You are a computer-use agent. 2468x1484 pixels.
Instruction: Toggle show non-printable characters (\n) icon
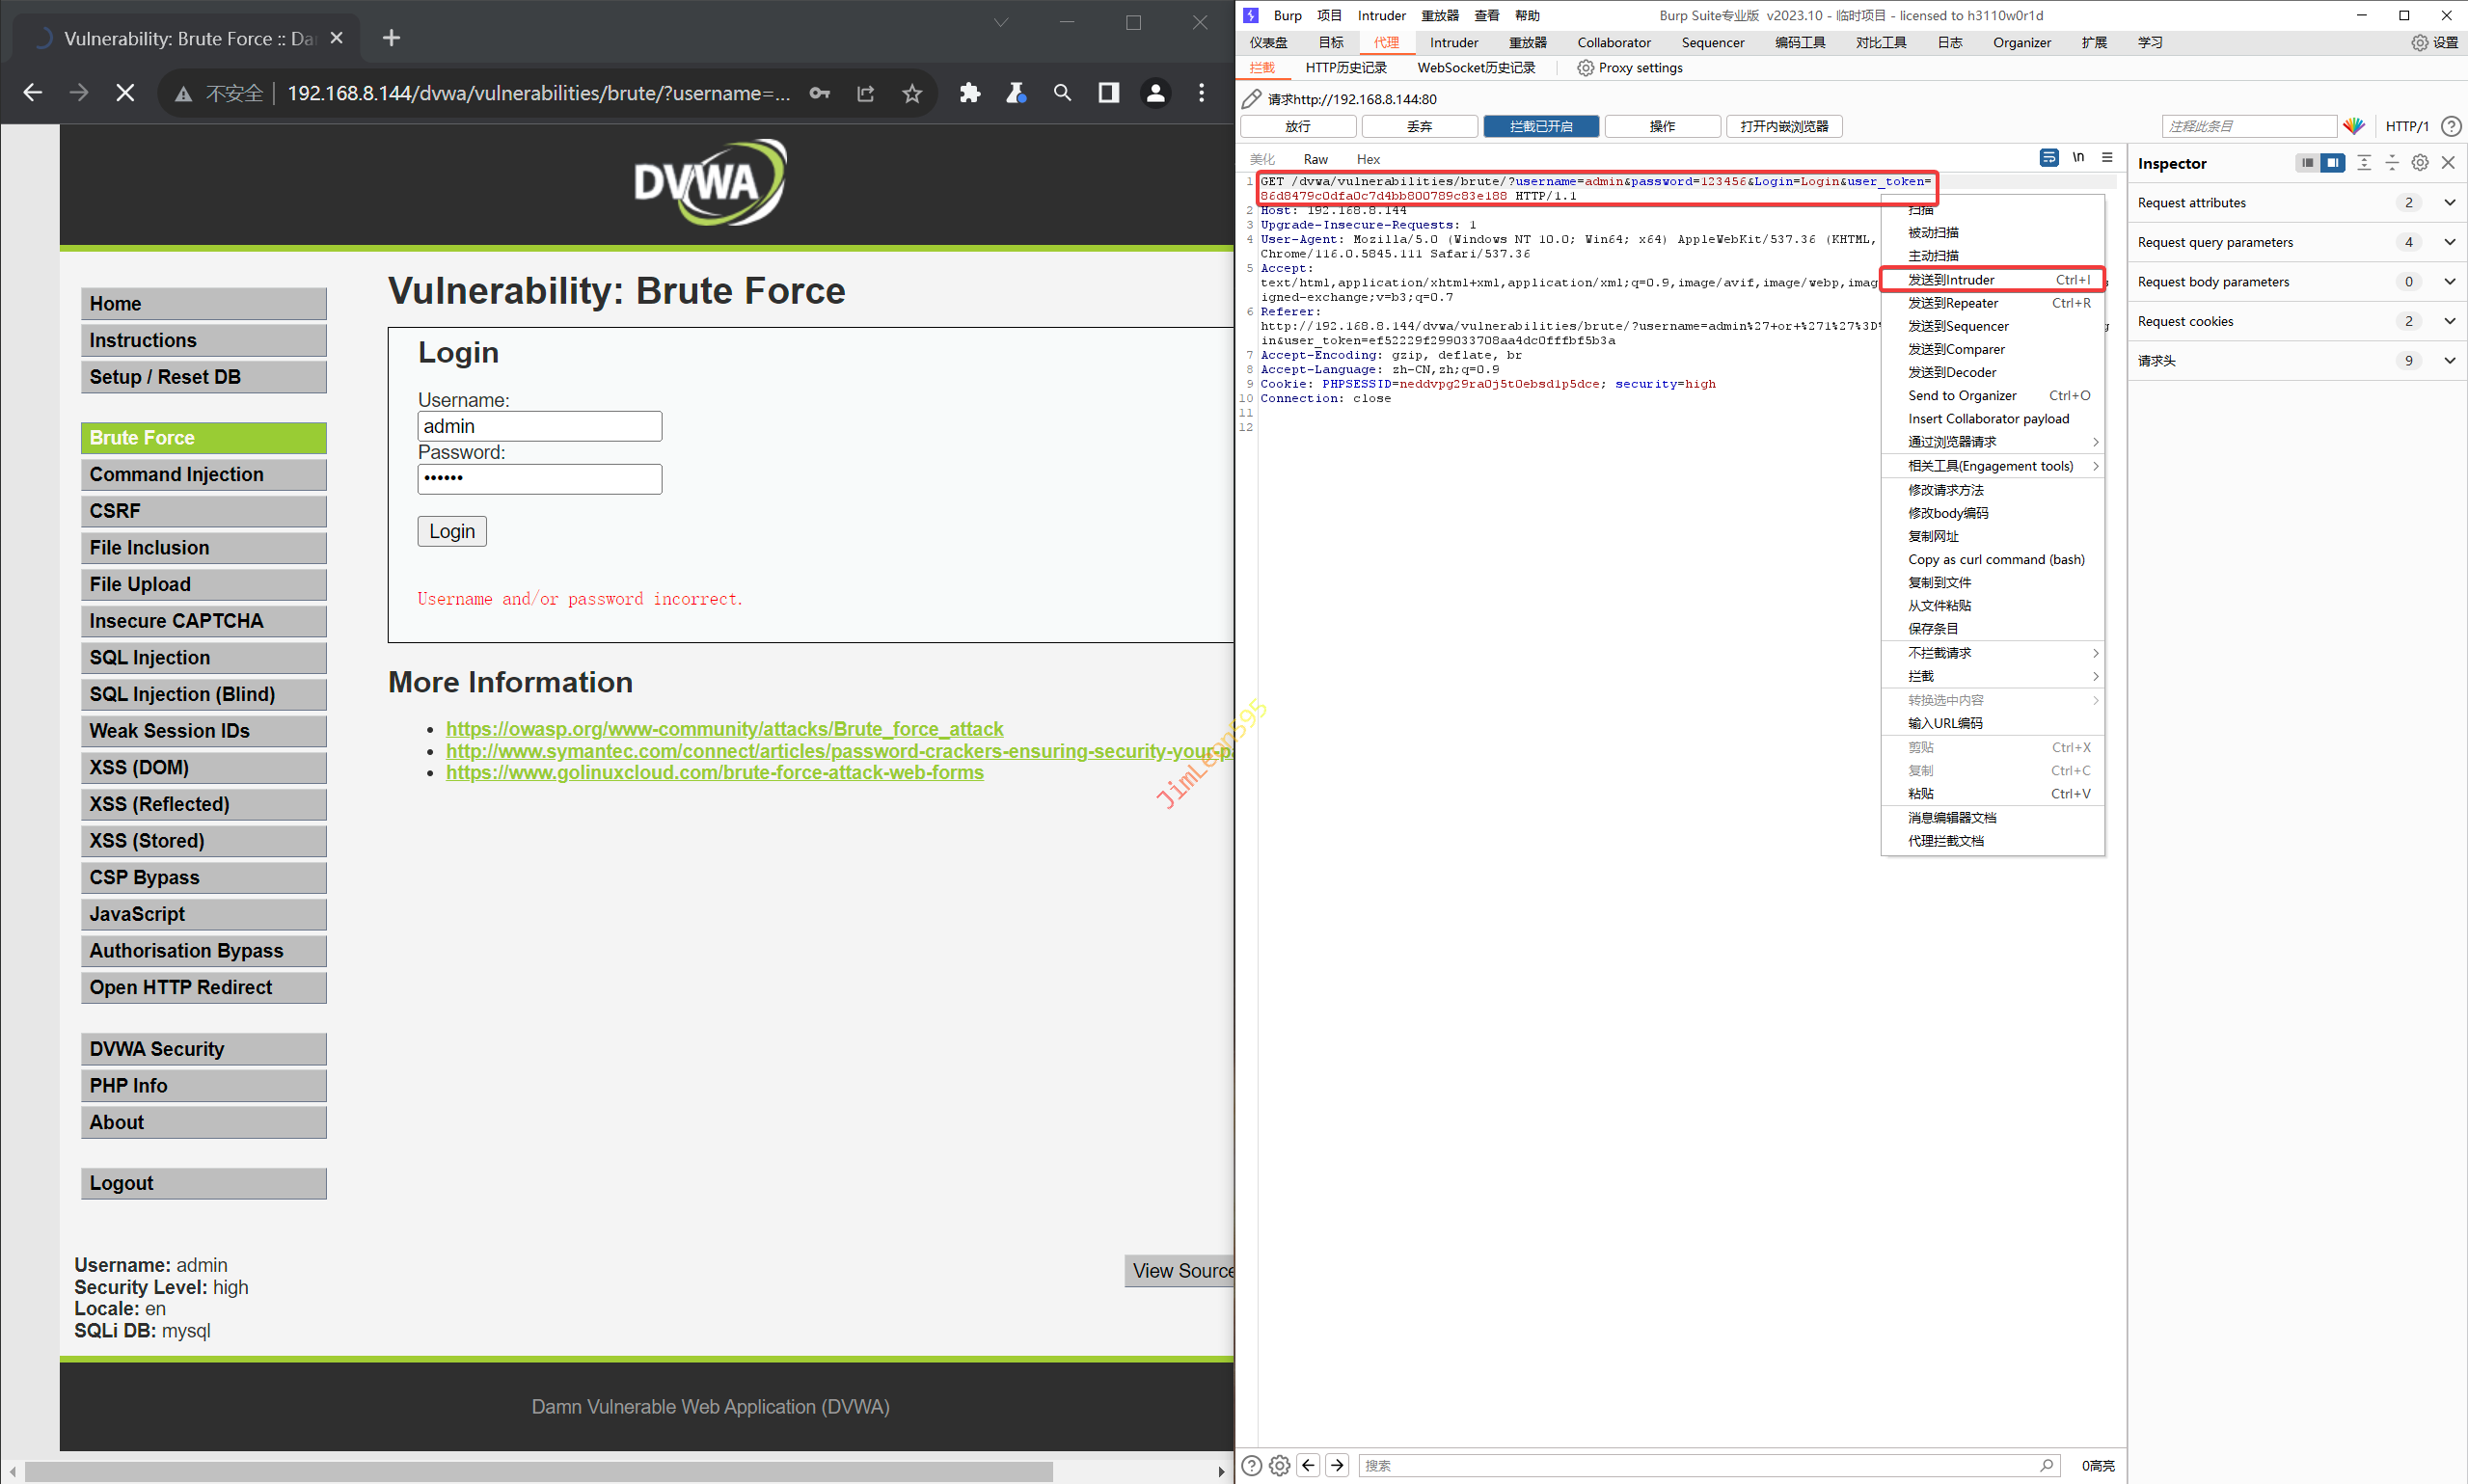(x=2078, y=158)
